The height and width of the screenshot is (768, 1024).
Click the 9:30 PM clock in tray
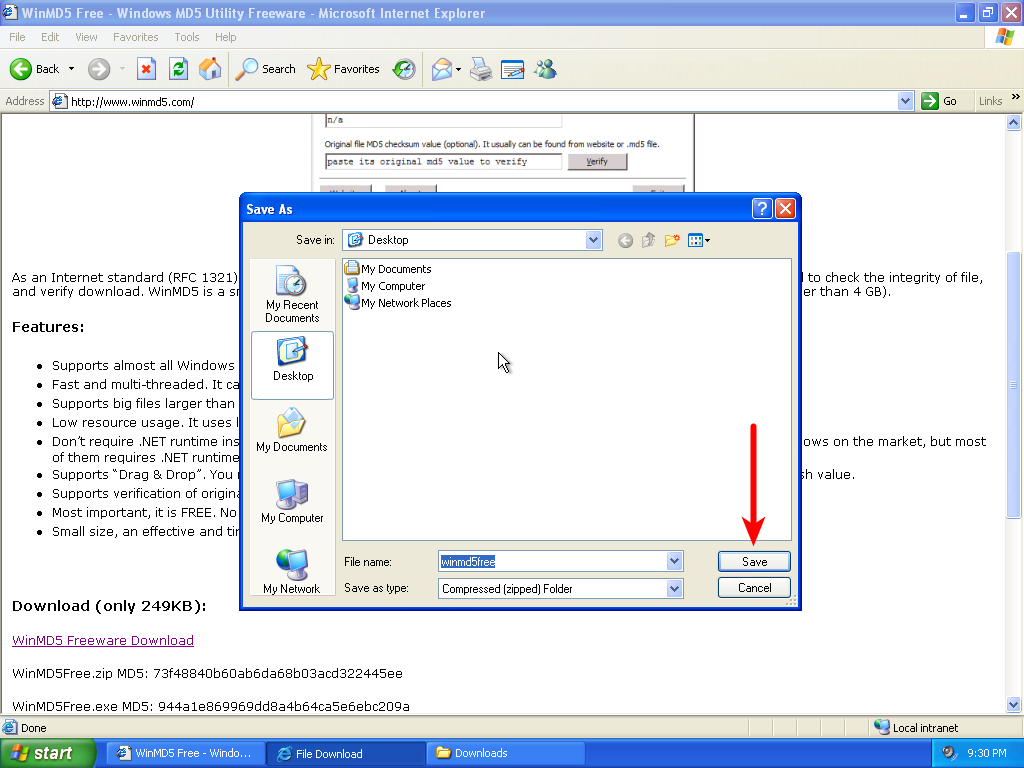[x=986, y=753]
